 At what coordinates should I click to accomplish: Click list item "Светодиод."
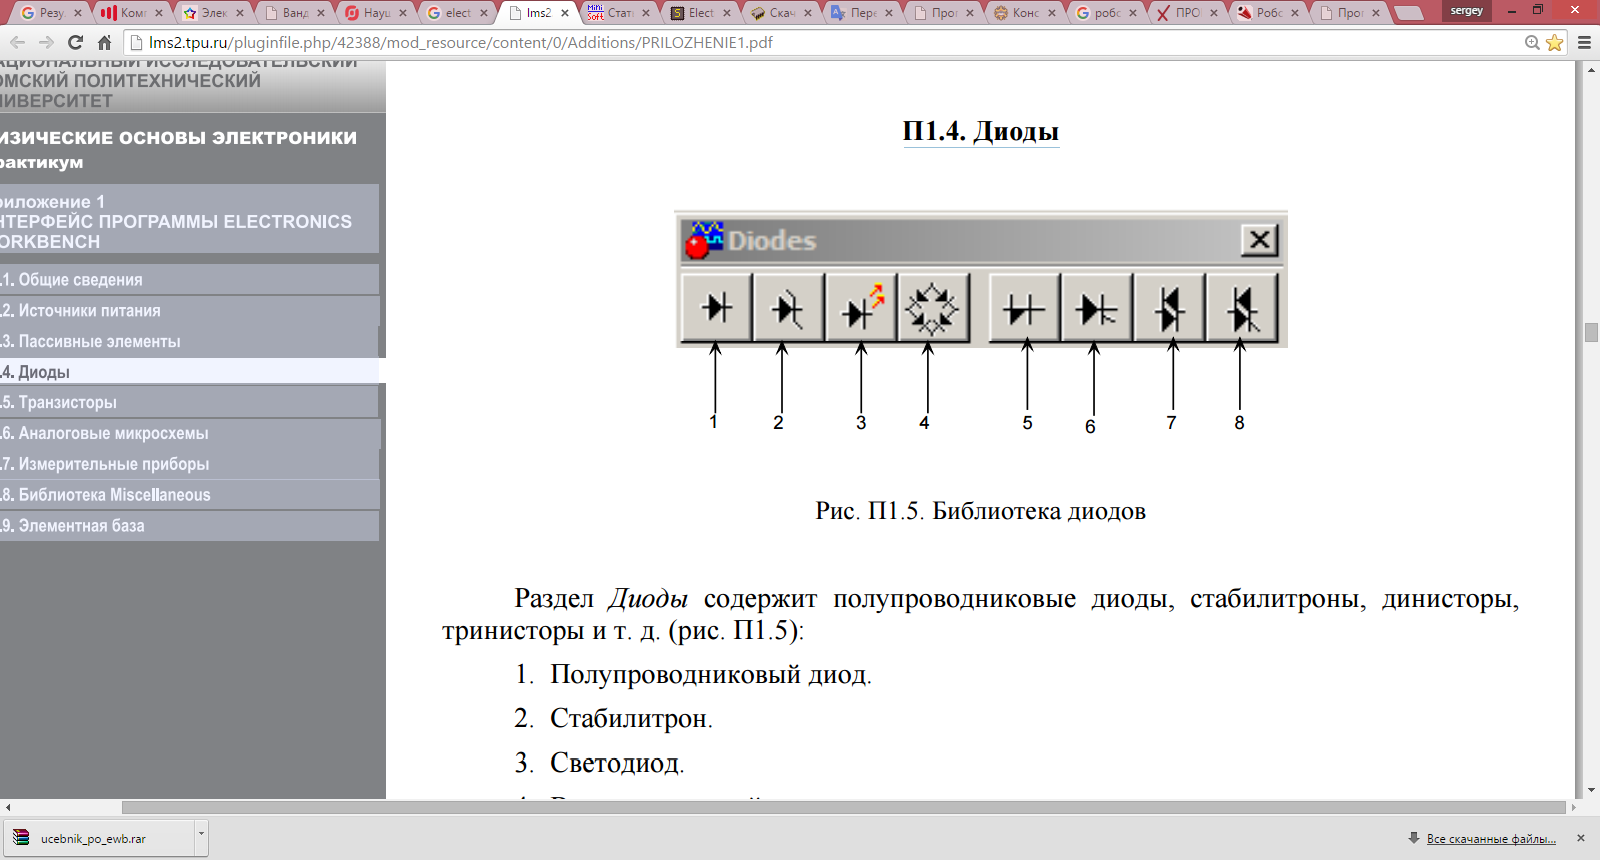click(617, 763)
